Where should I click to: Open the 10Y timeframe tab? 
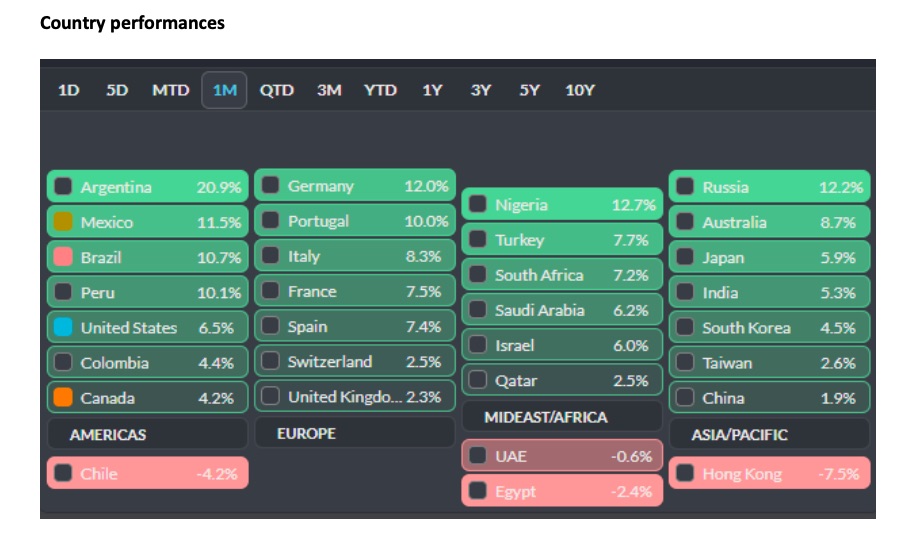tap(579, 90)
